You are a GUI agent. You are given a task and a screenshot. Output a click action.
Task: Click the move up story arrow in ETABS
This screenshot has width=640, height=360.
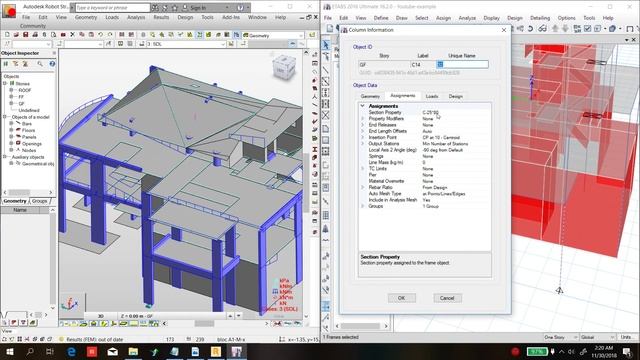[555, 29]
